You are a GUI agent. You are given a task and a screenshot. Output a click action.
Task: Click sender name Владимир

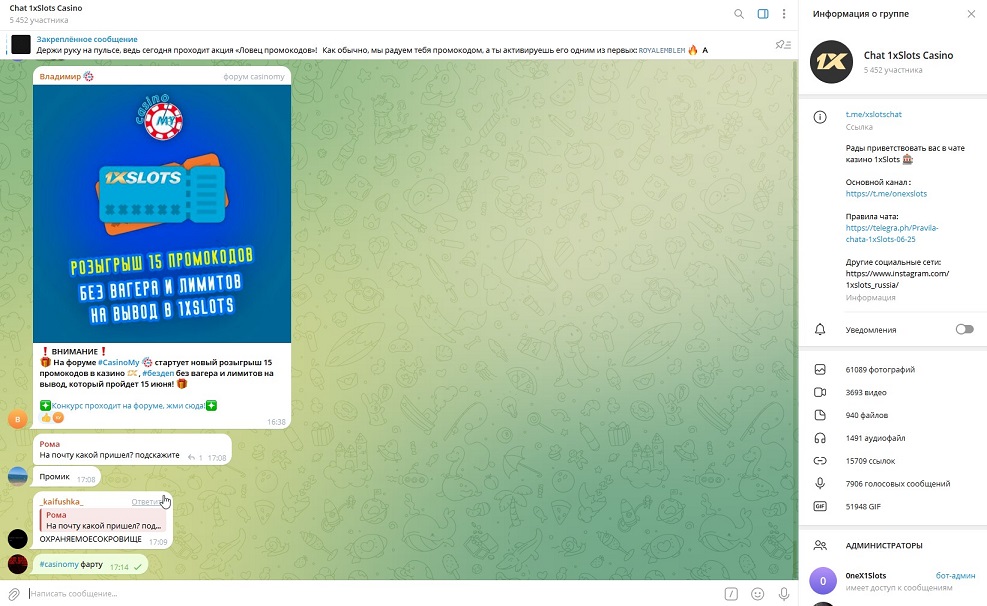click(60, 77)
